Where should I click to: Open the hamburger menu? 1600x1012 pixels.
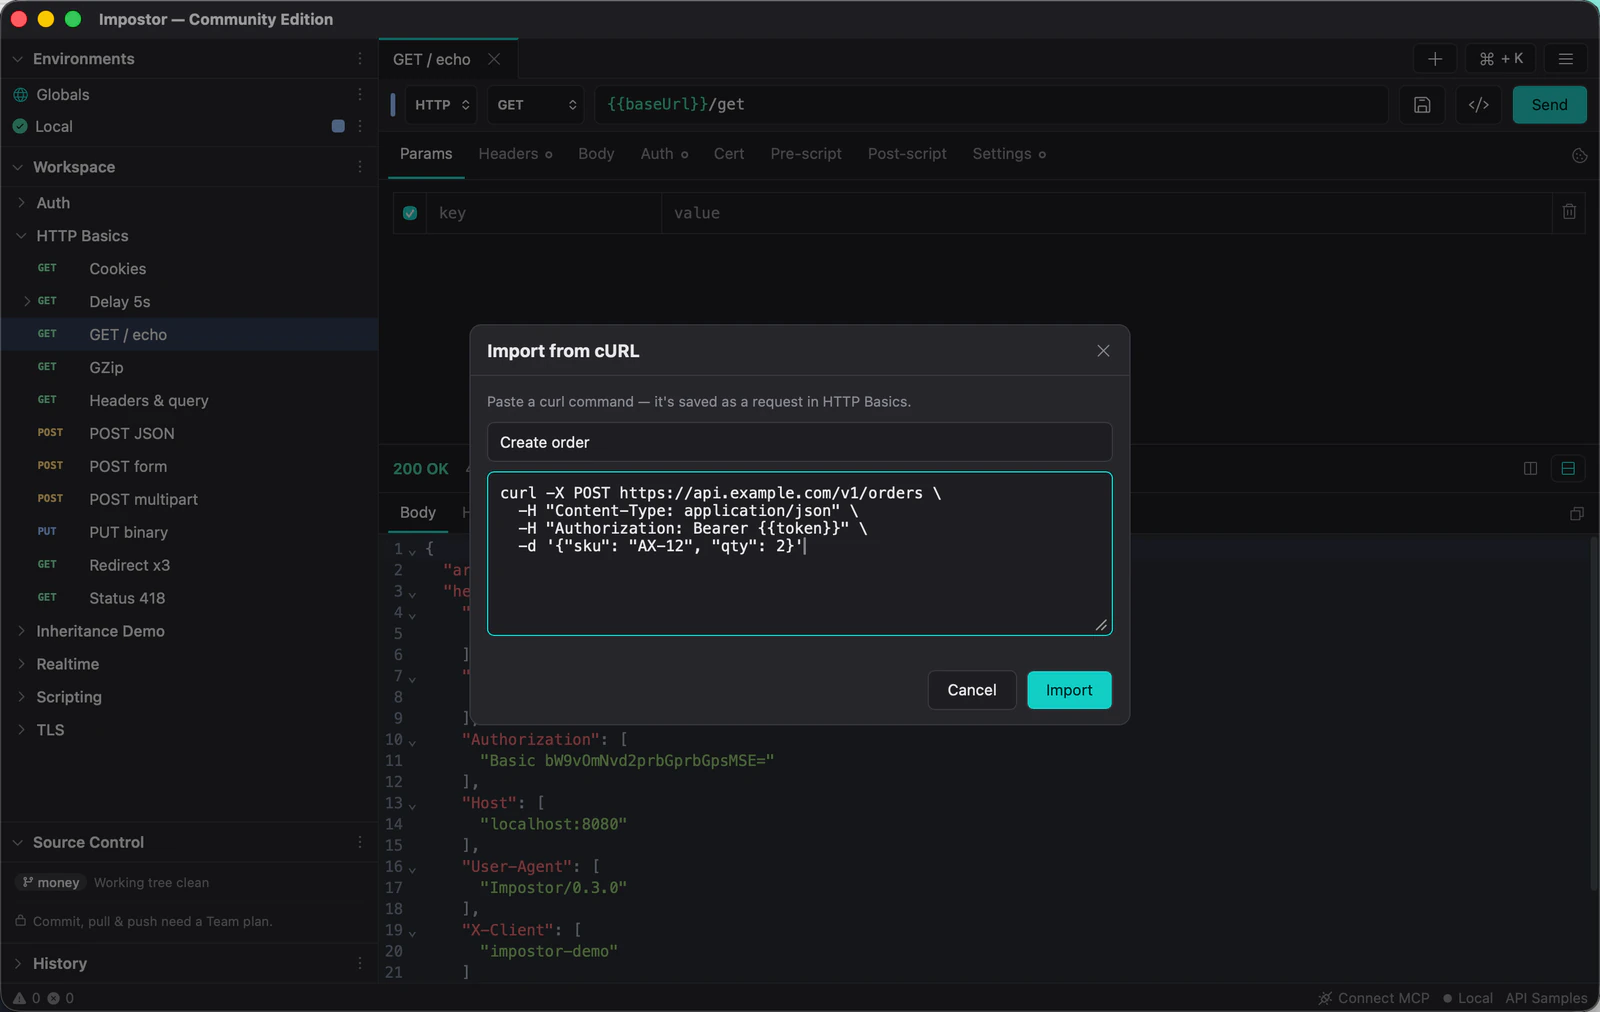tap(1565, 59)
